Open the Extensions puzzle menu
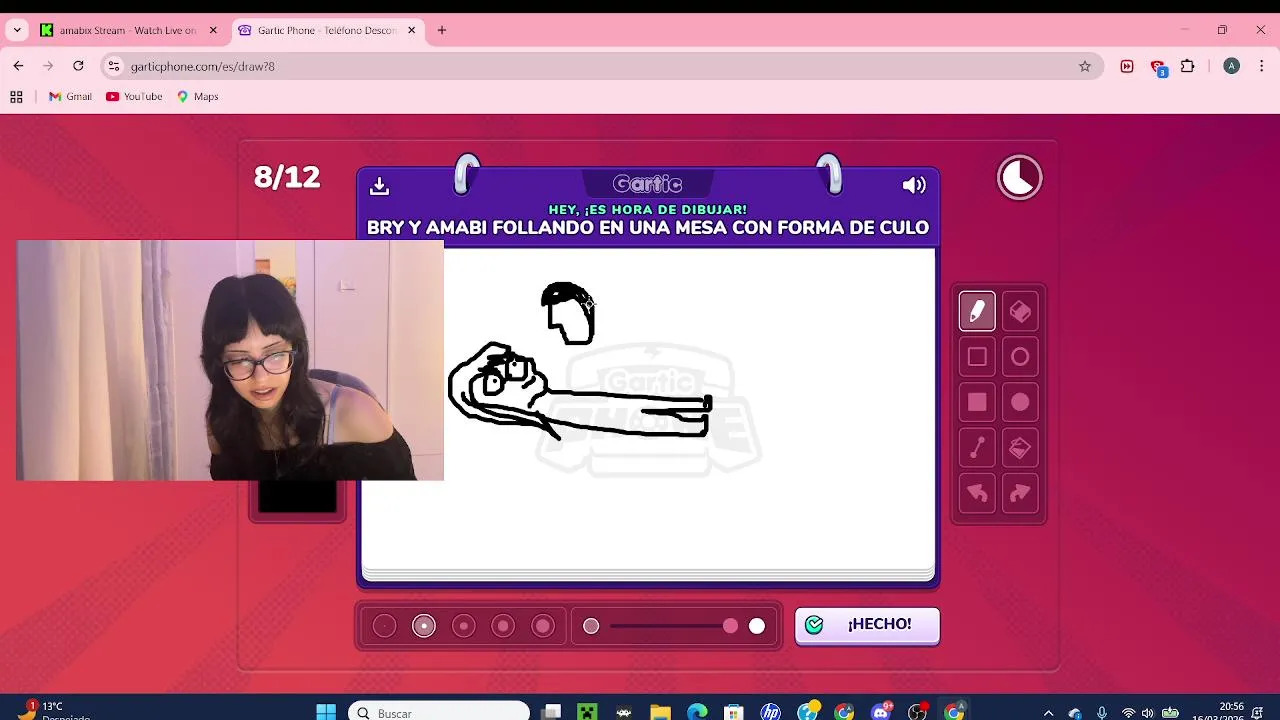This screenshot has width=1280, height=720. (x=1188, y=66)
